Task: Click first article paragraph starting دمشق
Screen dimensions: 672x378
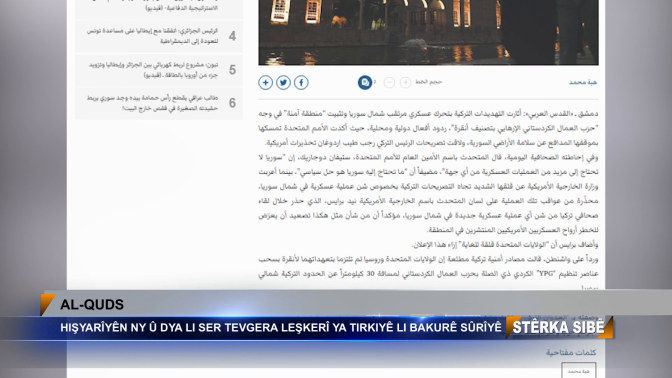Action: [428, 128]
